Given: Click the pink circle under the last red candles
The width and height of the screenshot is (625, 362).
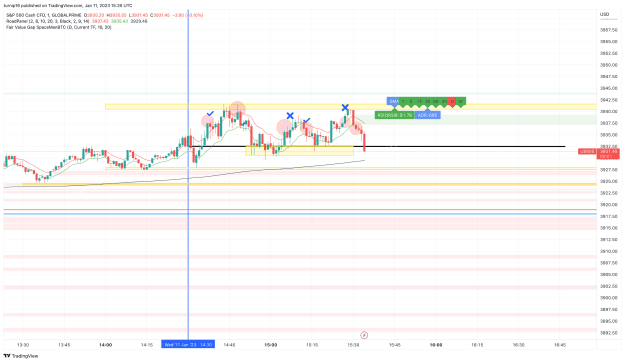Looking at the screenshot, I should coord(357,128).
